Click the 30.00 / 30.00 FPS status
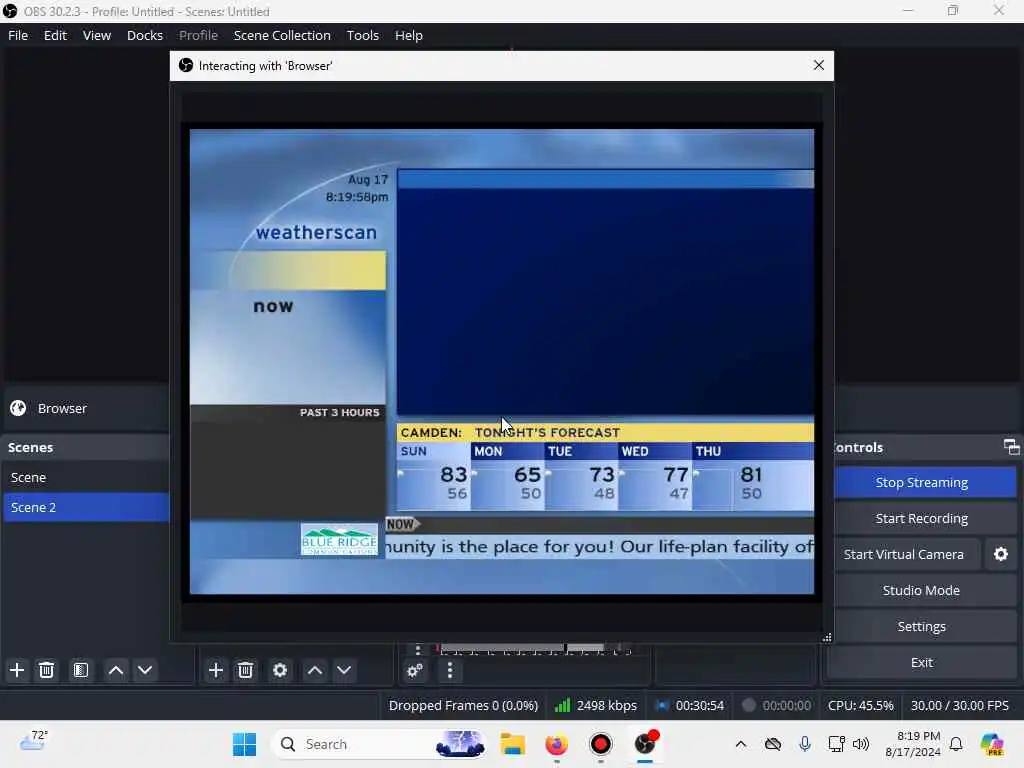This screenshot has height=768, width=1024. point(959,705)
